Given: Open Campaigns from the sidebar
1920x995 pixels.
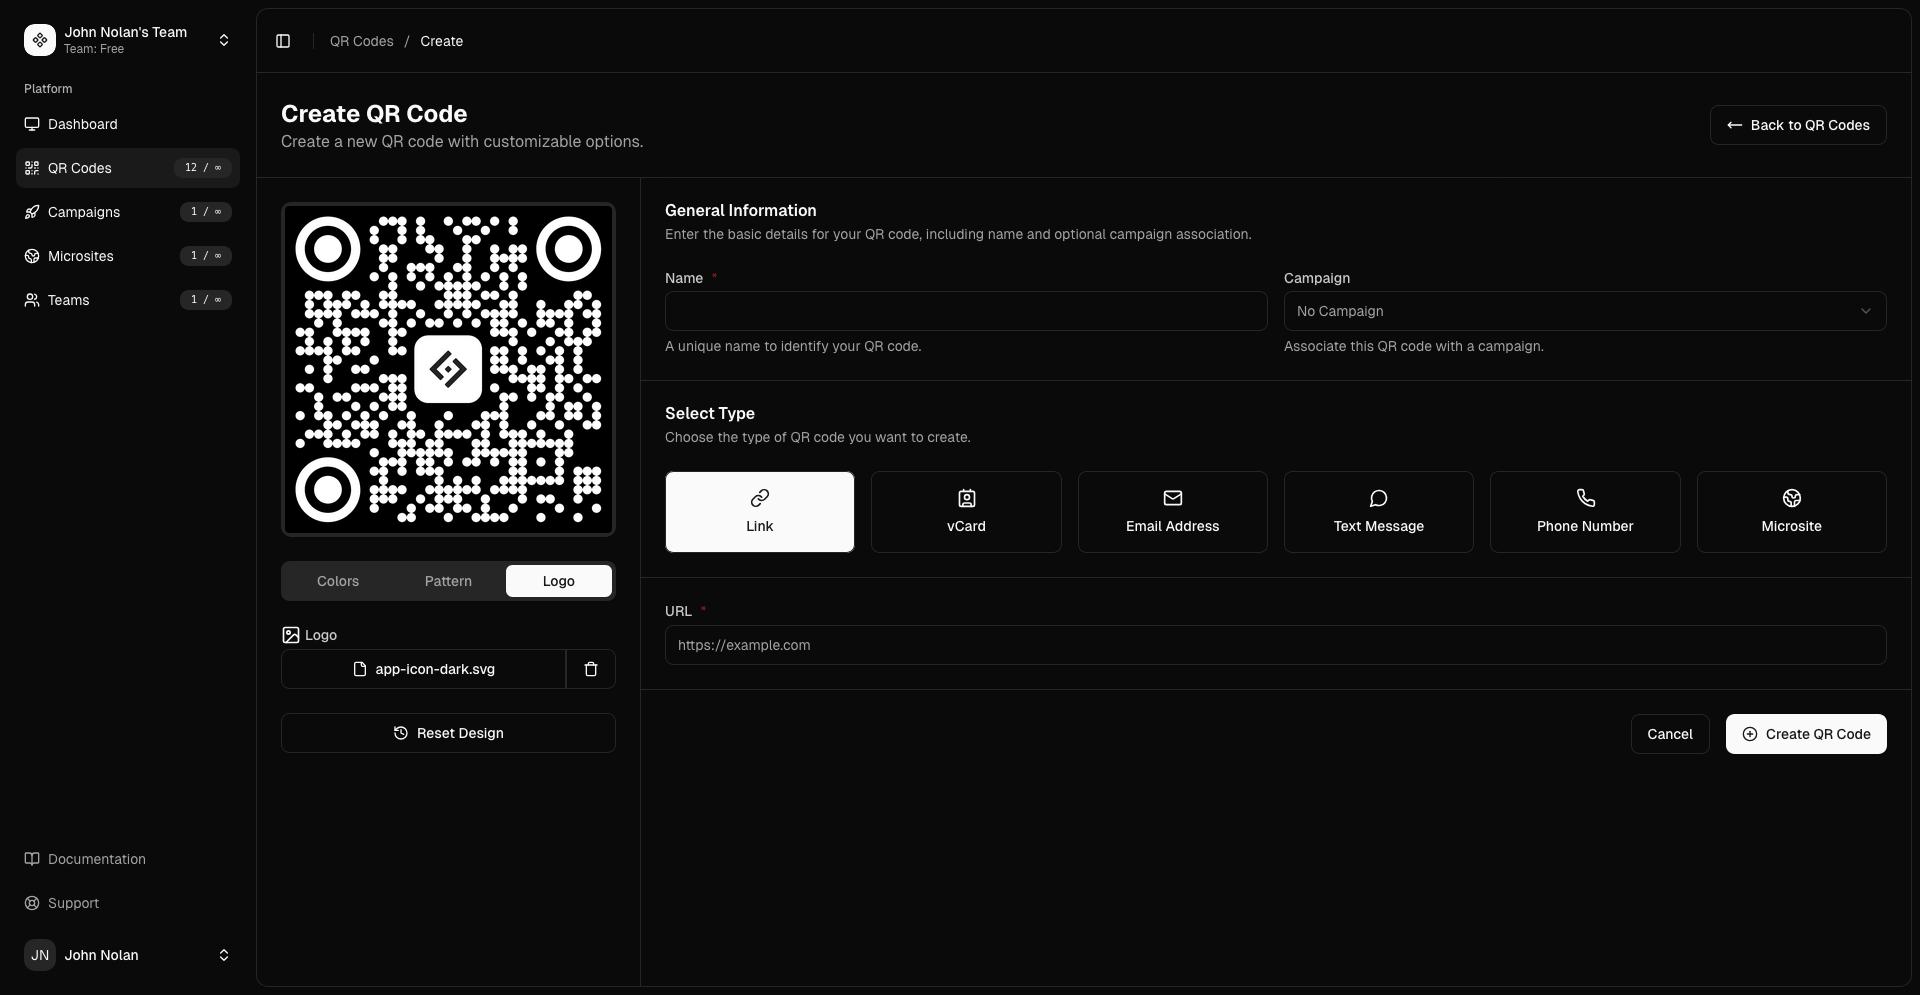Looking at the screenshot, I should (x=83, y=212).
